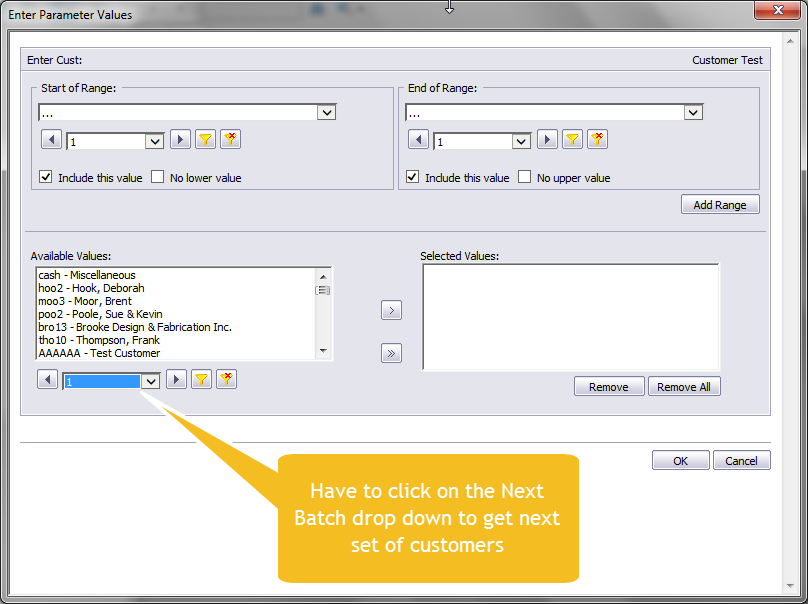Expand the batch dropdown below Available Values

(x=150, y=381)
